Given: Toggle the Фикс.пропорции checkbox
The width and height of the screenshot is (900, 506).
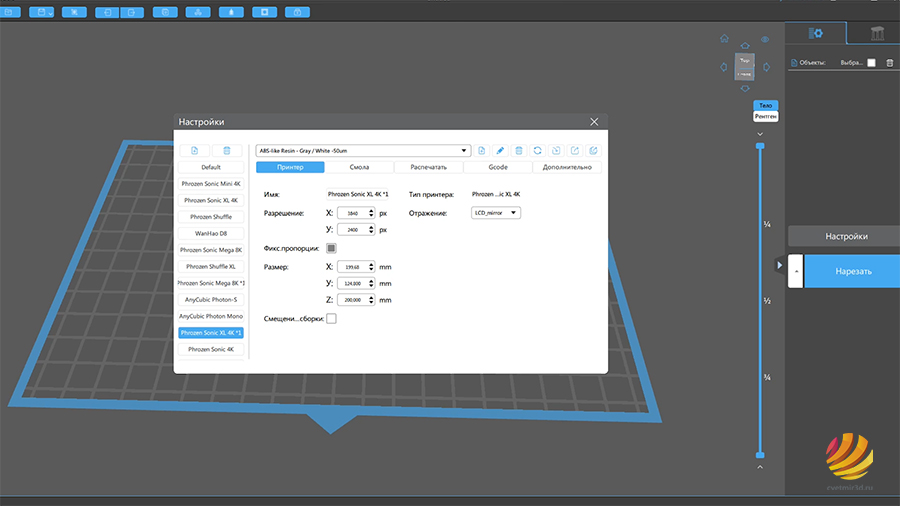Looking at the screenshot, I should pyautogui.click(x=331, y=248).
